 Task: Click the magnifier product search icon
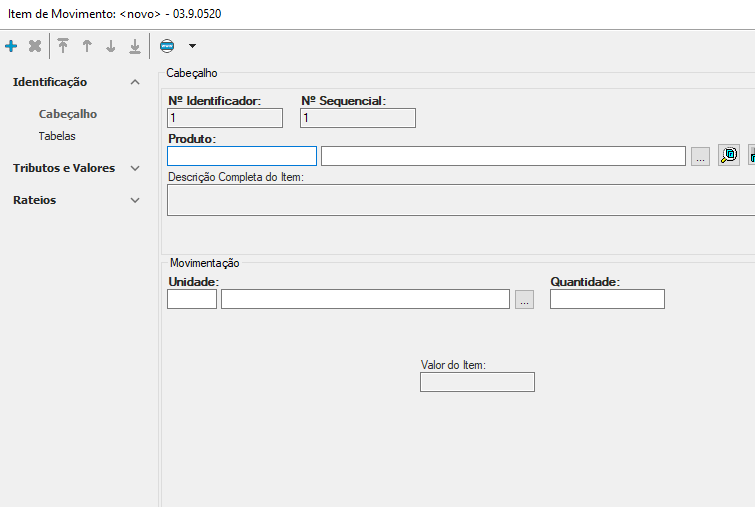[x=729, y=156]
